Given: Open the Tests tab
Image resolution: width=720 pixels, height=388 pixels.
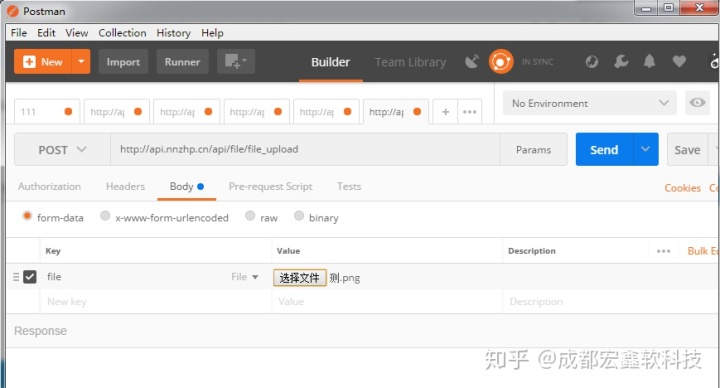Looking at the screenshot, I should click(349, 186).
